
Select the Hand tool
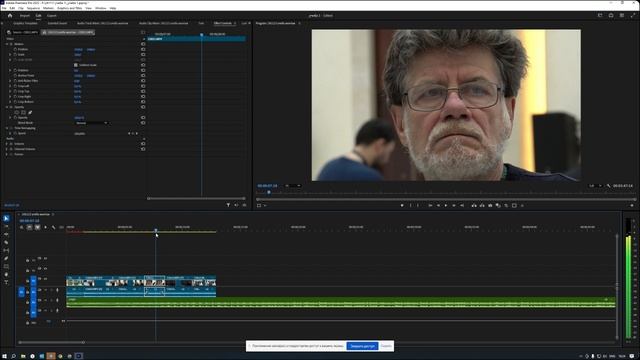tap(6, 274)
